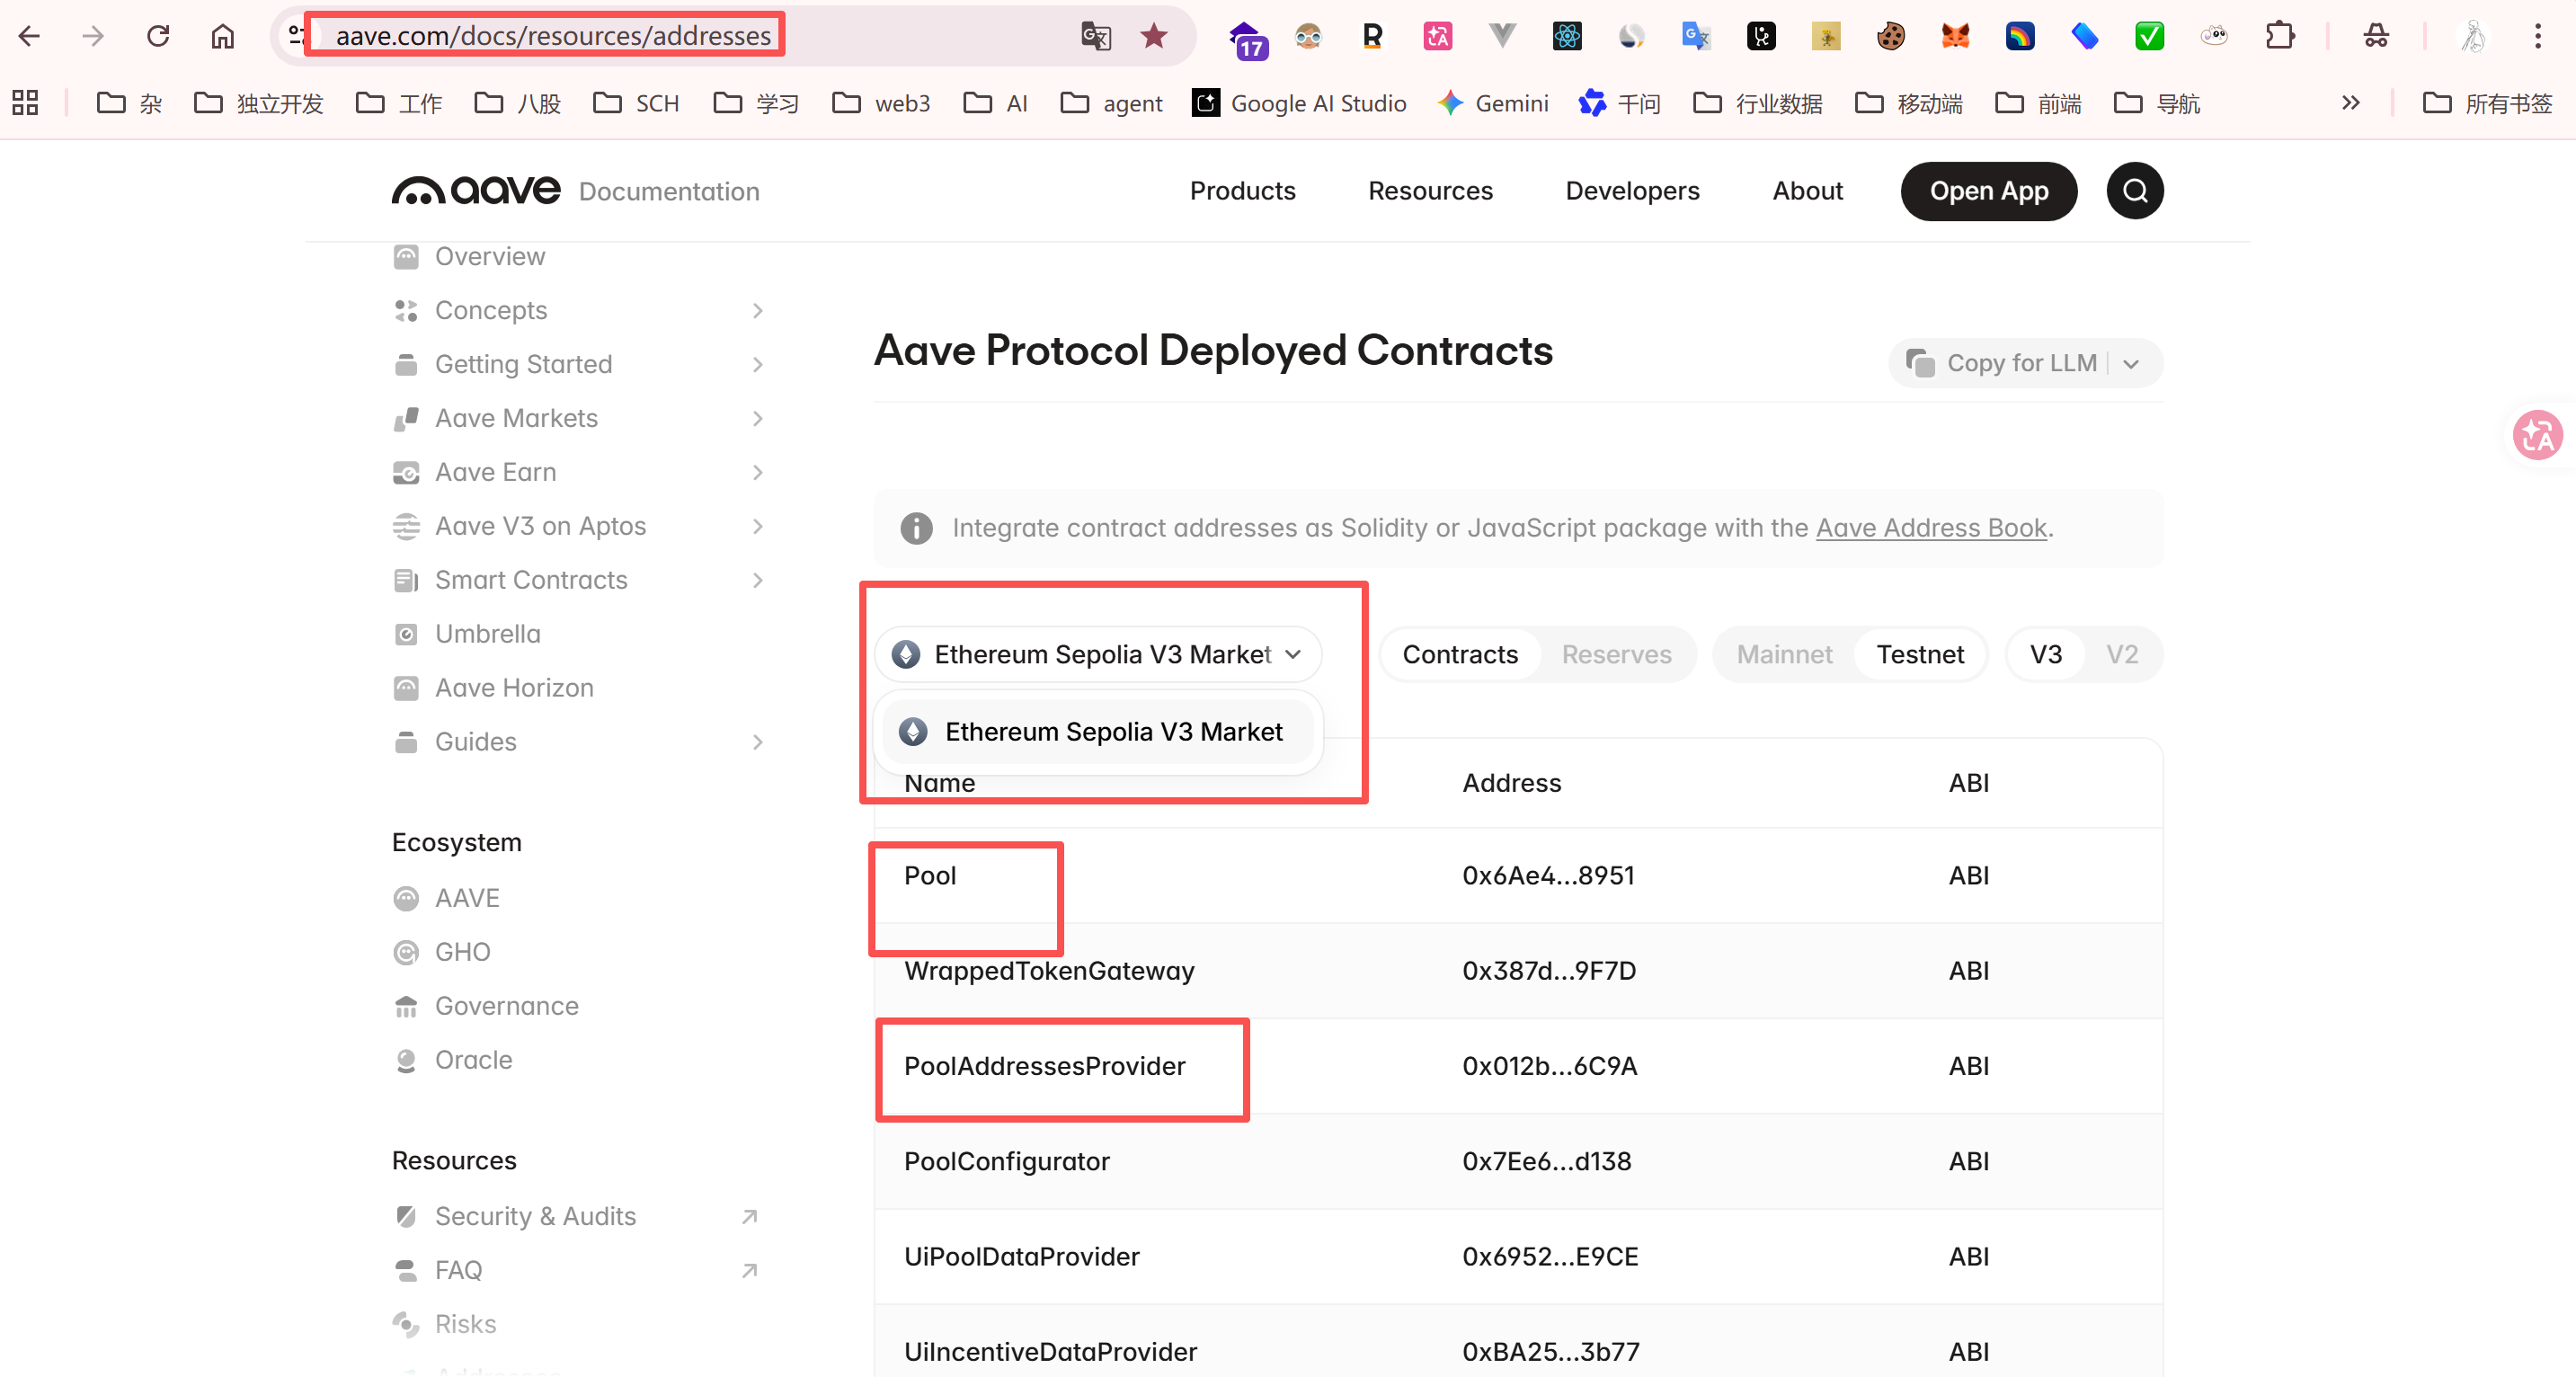The height and width of the screenshot is (1377, 2576).
Task: Switch network toggle to Mainnet
Action: coord(1784,654)
